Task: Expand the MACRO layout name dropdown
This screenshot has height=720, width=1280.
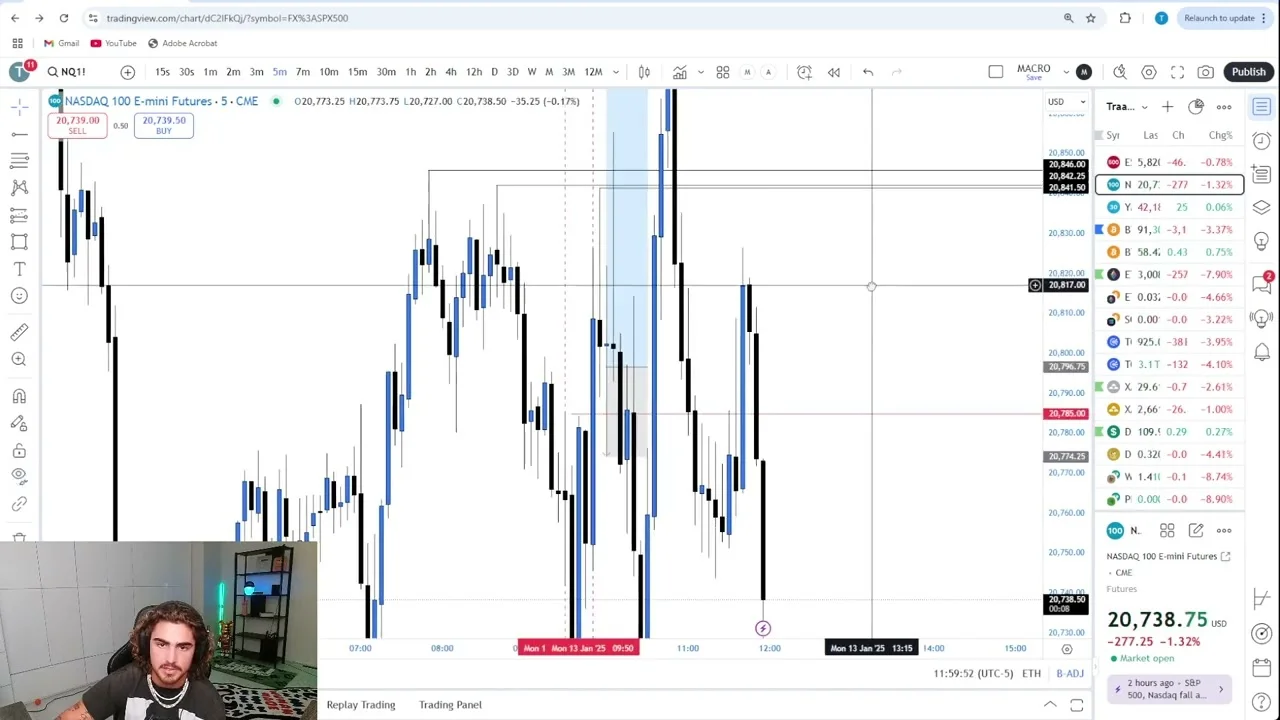Action: click(x=1066, y=72)
